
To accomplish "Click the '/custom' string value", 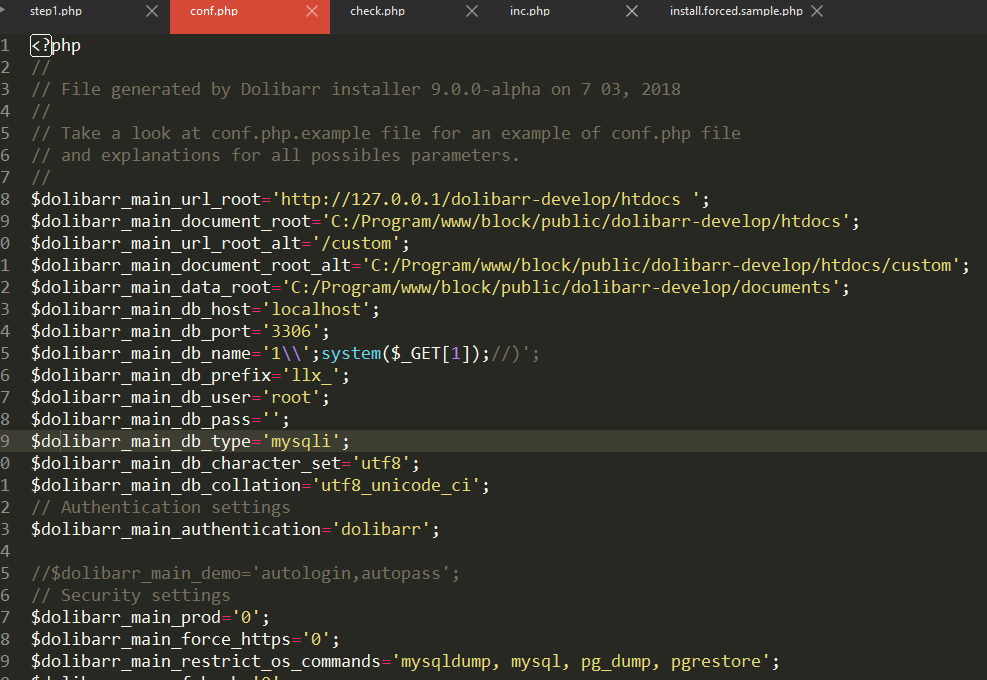I will (x=361, y=244).
